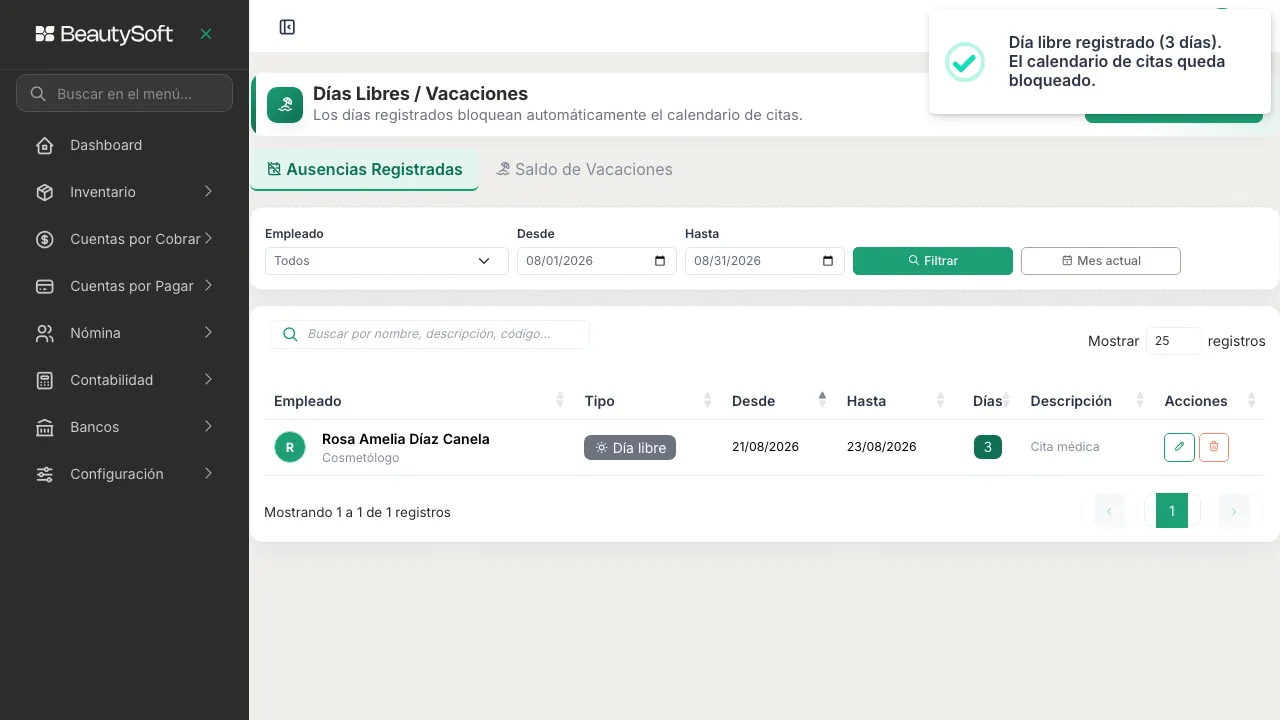This screenshot has width=1280, height=720.
Task: Expand the Configuración menu chevron
Action: coord(208,474)
